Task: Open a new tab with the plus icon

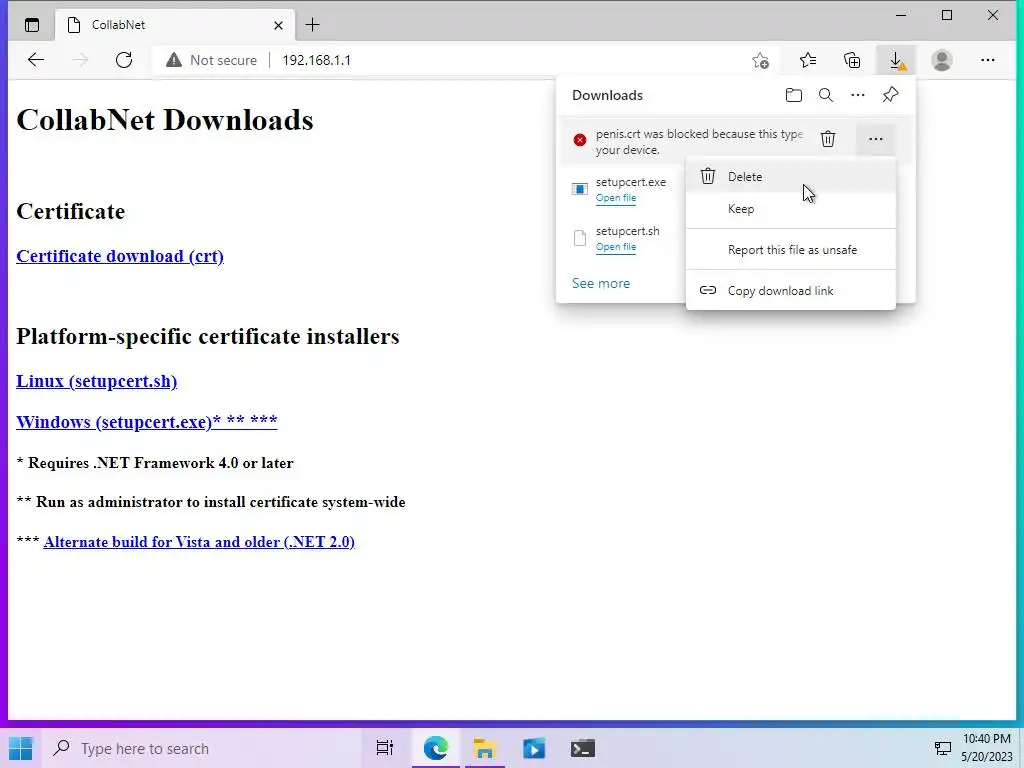Action: 312,25
